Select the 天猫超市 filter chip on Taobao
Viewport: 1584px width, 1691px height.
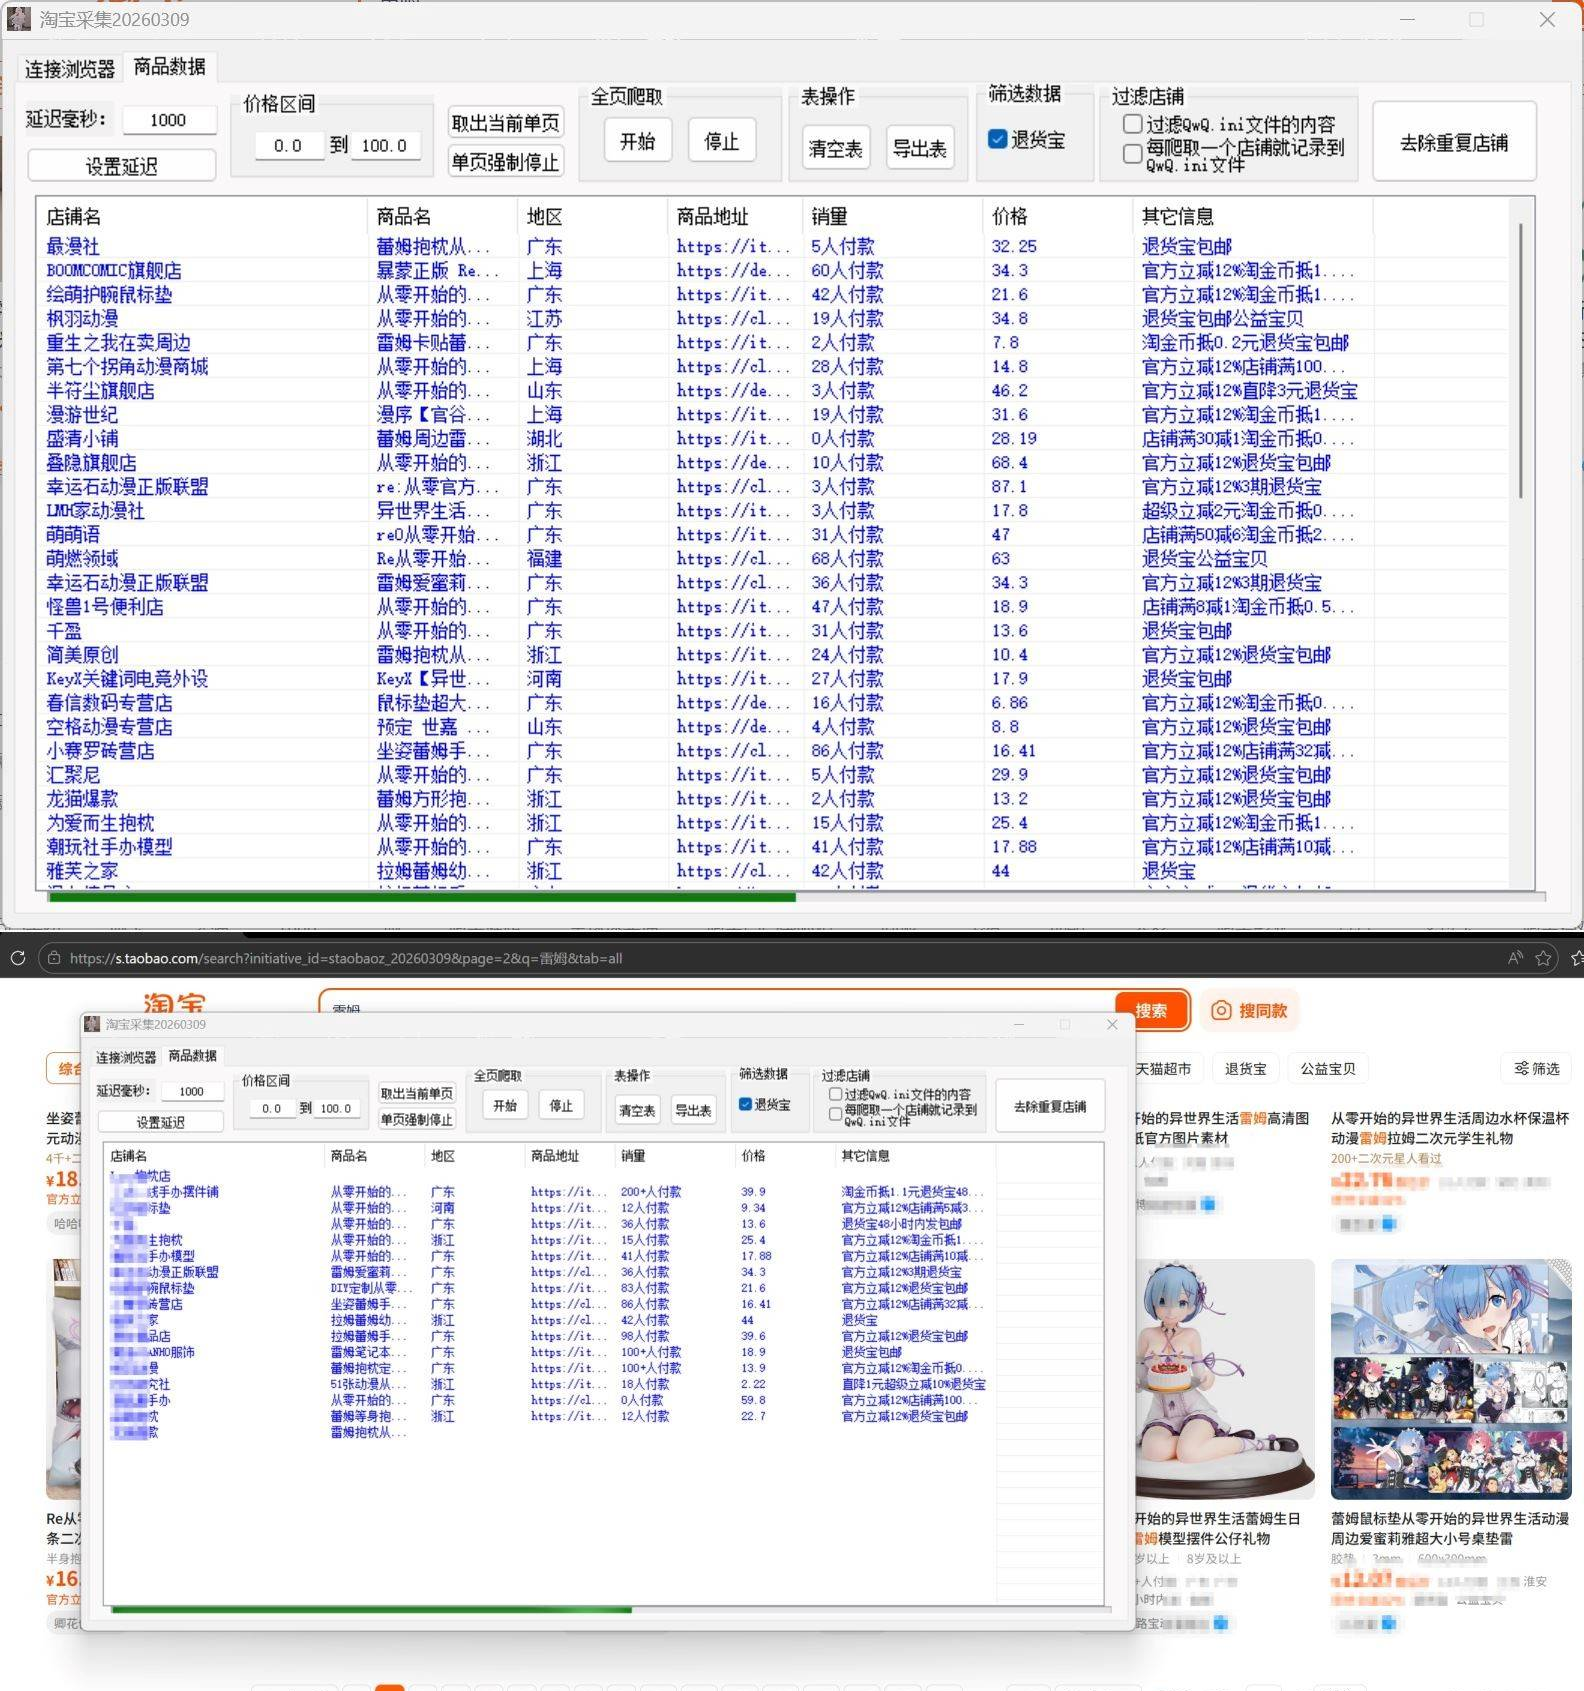pos(1166,1068)
